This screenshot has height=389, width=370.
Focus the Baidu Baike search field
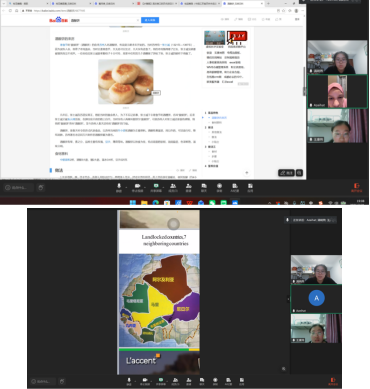[104, 20]
